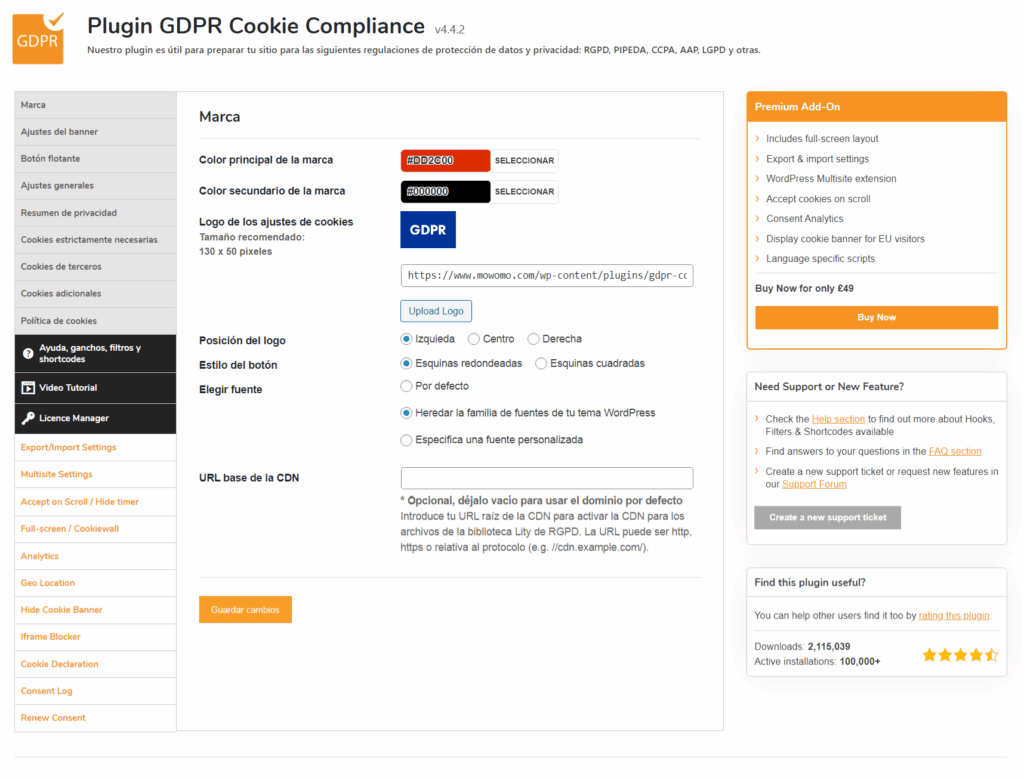Click the orange GDPR plugin logo
1024x778 pixels.
click(x=38, y=38)
